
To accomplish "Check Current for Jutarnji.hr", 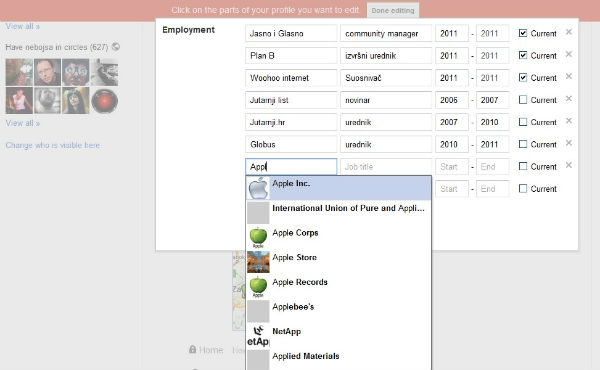I will [x=523, y=122].
